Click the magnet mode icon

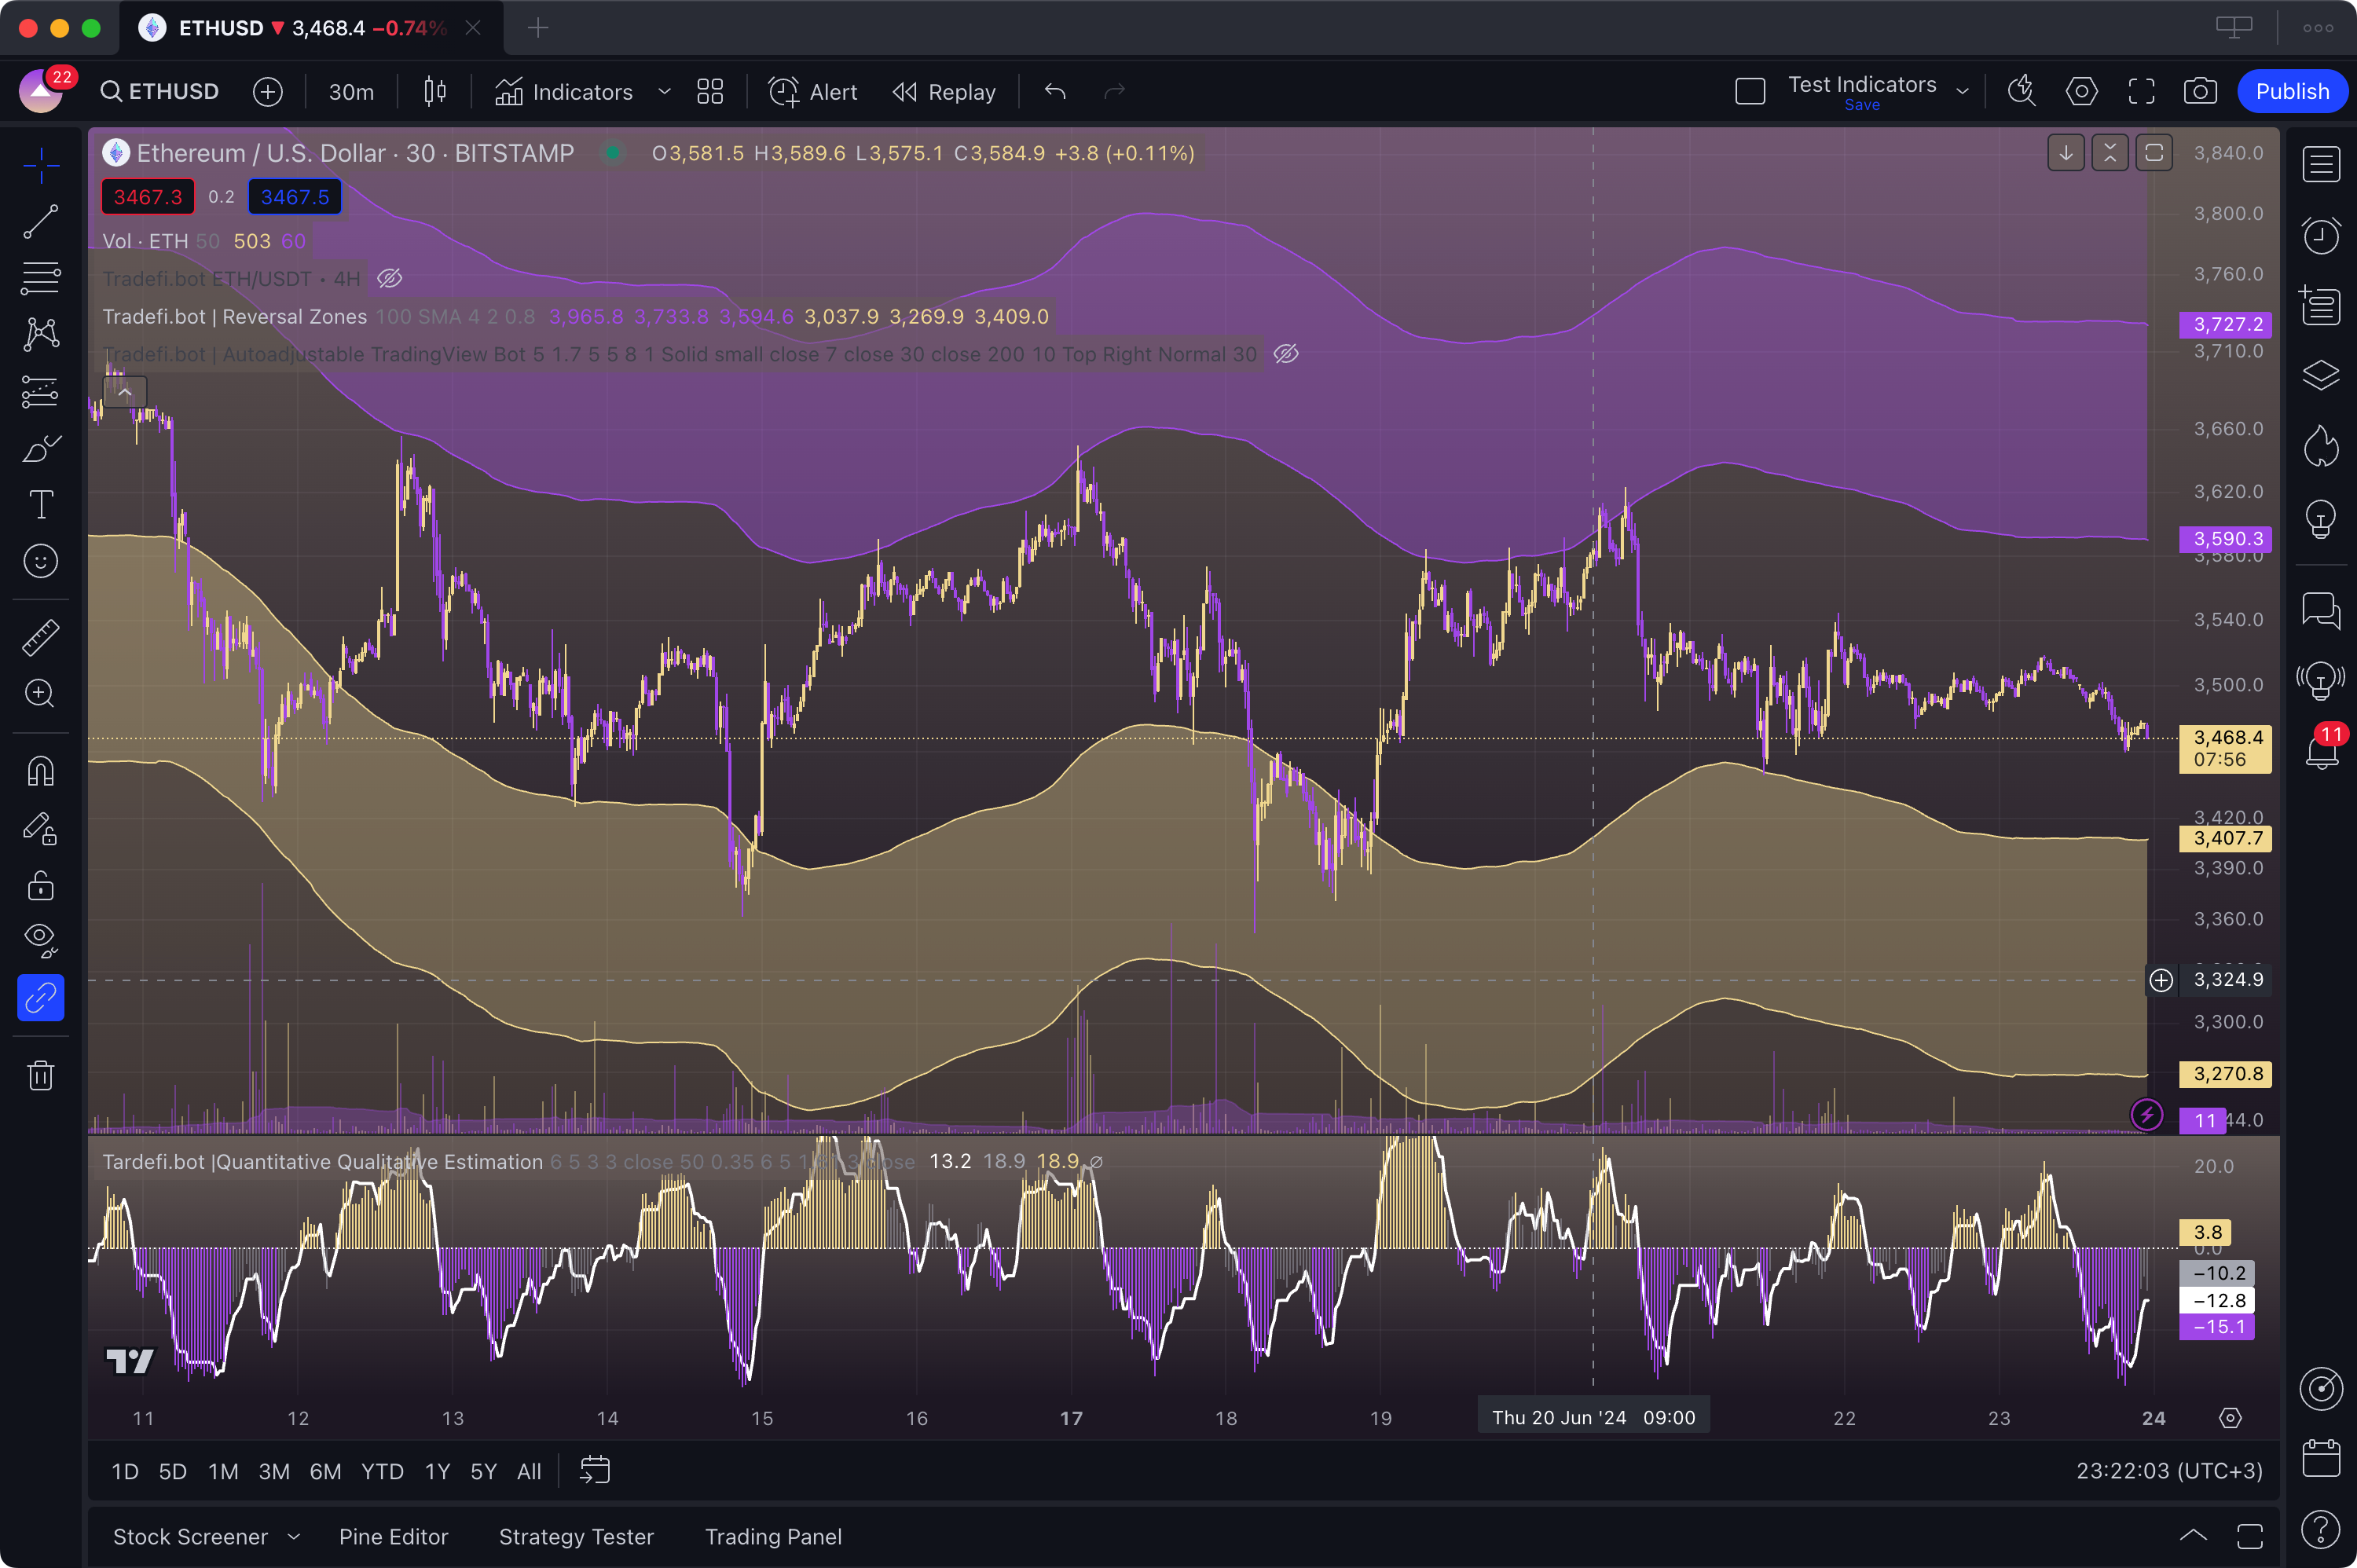tap(41, 772)
